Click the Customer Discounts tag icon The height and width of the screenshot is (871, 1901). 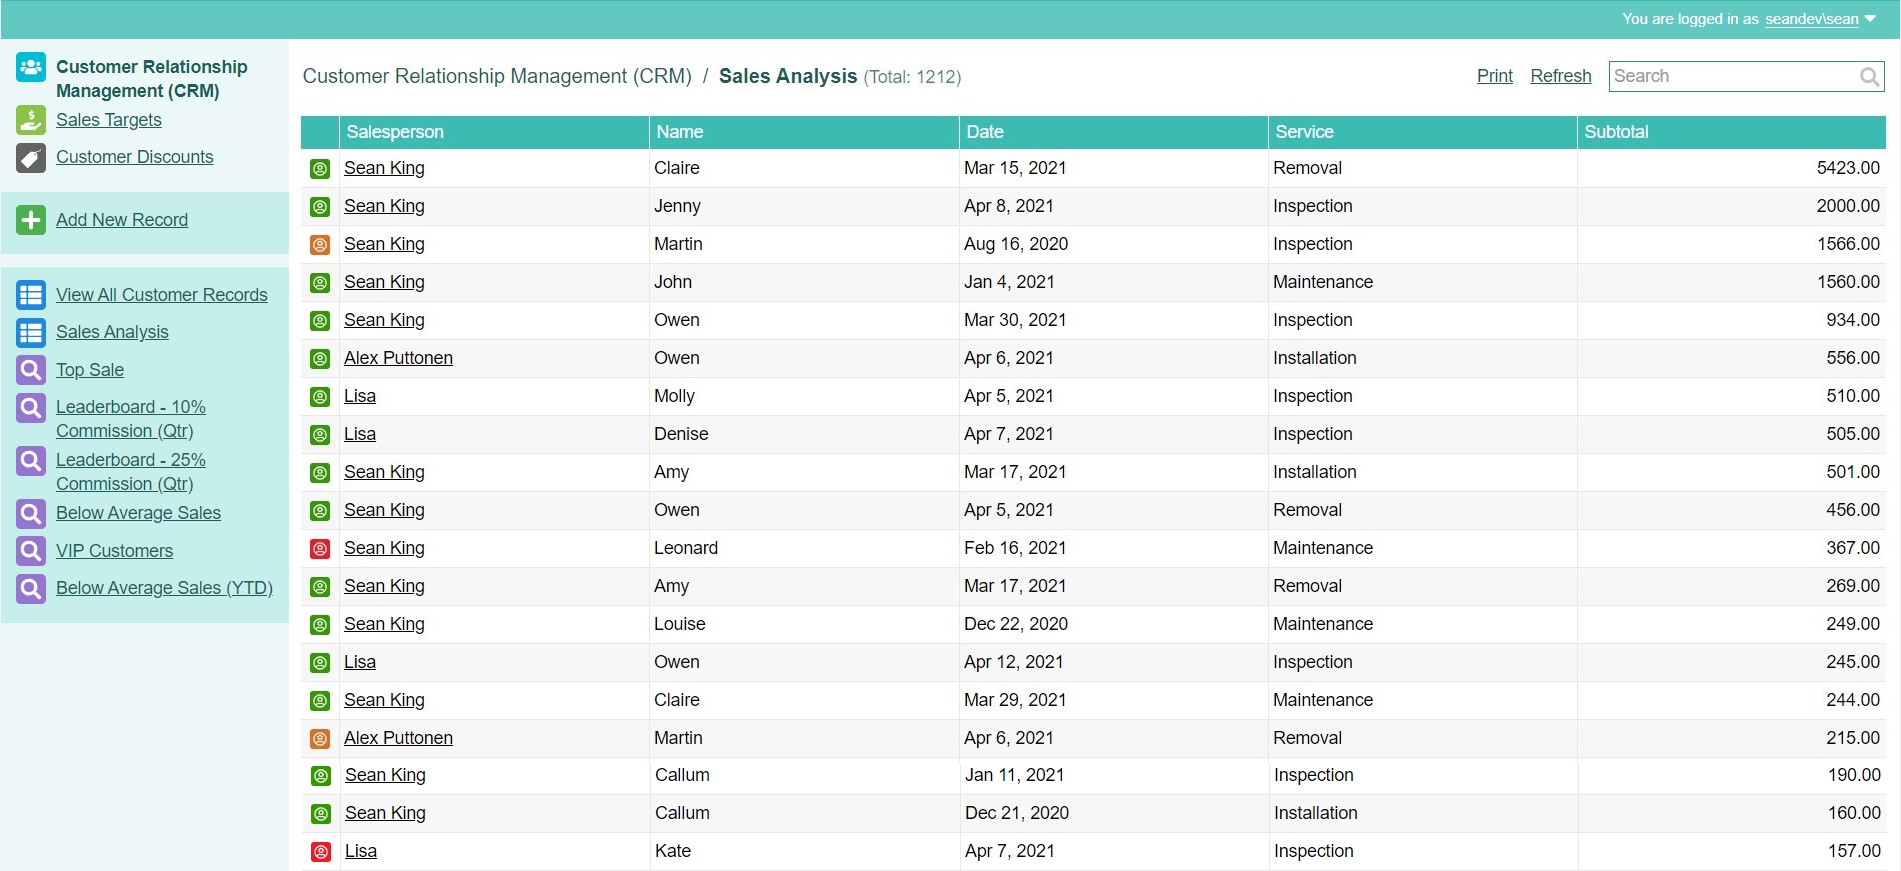click(x=31, y=158)
